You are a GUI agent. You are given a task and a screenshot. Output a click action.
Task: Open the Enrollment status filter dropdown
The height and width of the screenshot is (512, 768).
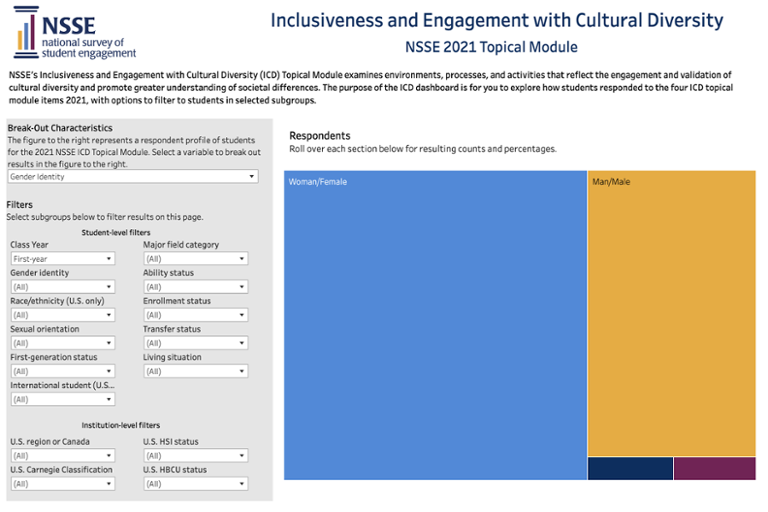tap(196, 315)
